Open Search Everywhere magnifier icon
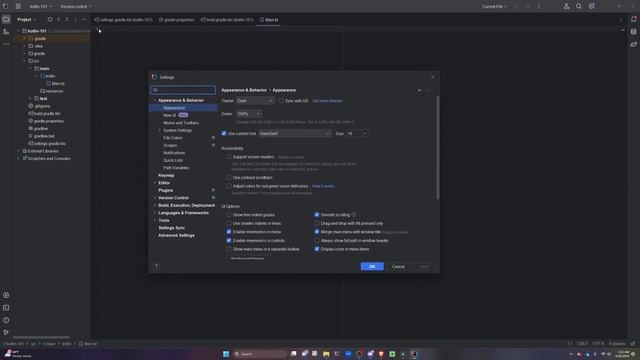 (579, 6)
